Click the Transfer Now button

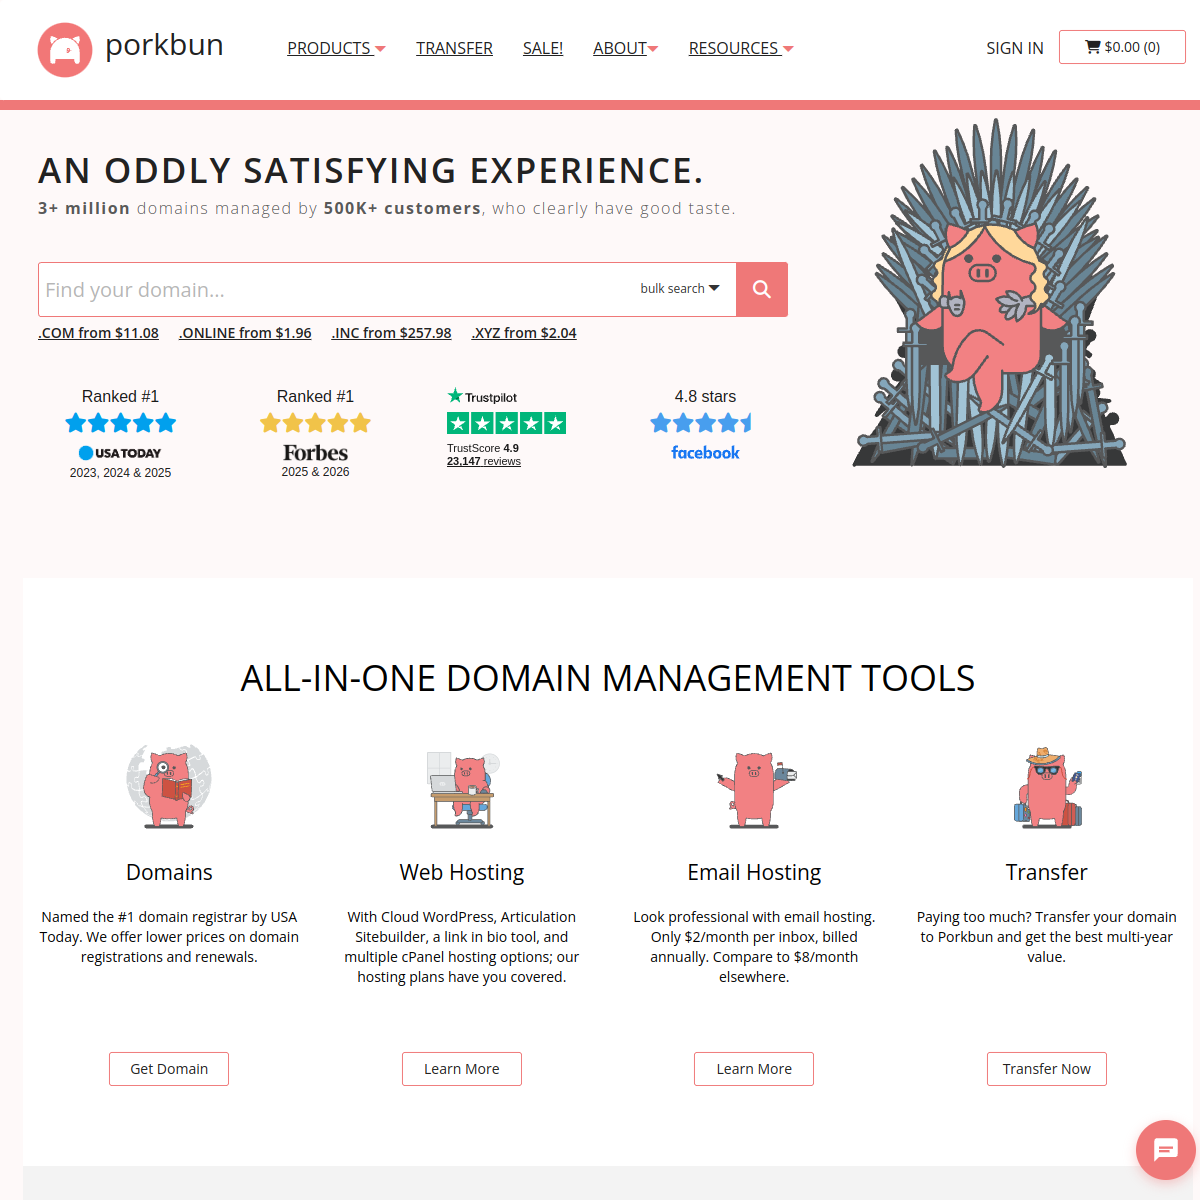1046,1068
